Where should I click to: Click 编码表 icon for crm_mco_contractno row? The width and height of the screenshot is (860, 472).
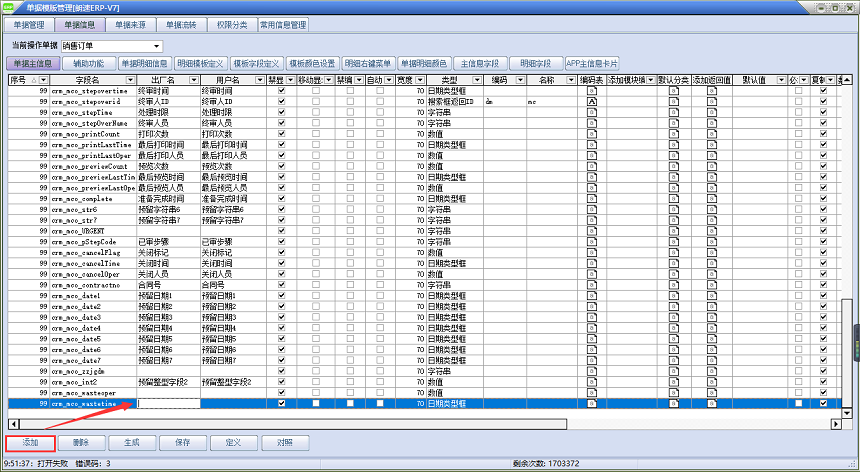tap(592, 285)
